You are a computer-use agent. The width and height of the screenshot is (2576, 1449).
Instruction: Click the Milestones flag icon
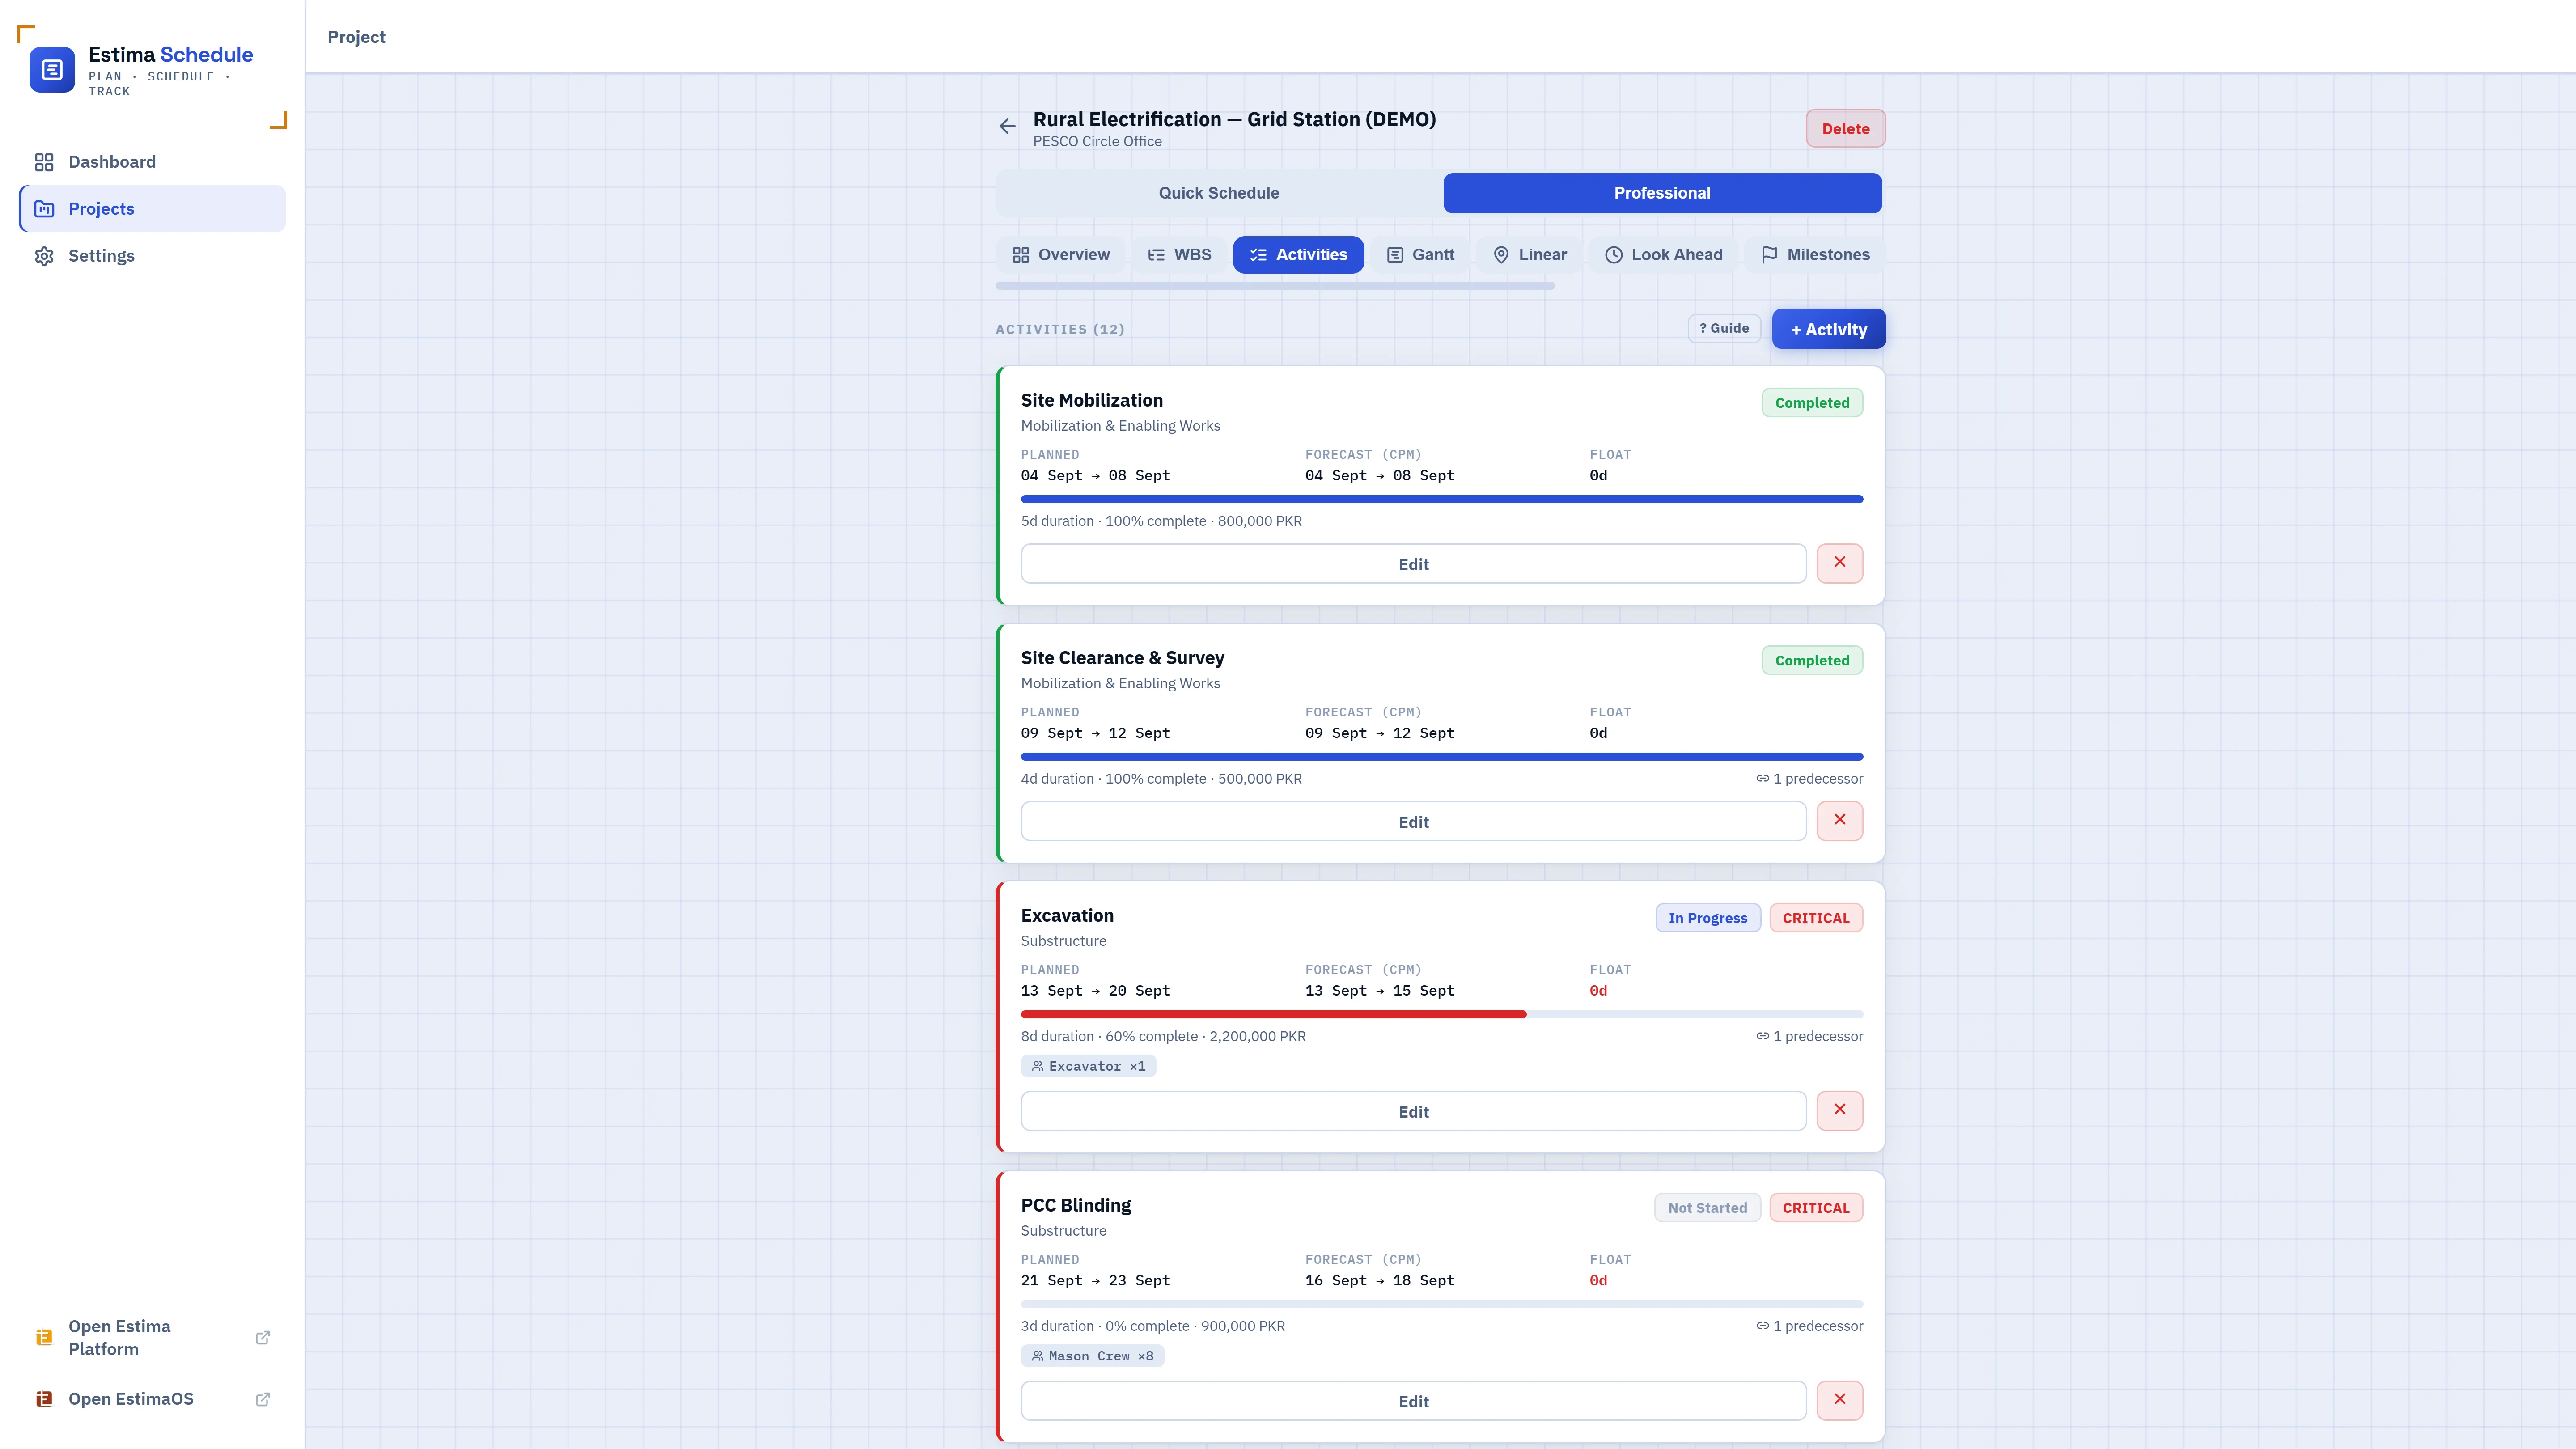tap(1769, 255)
